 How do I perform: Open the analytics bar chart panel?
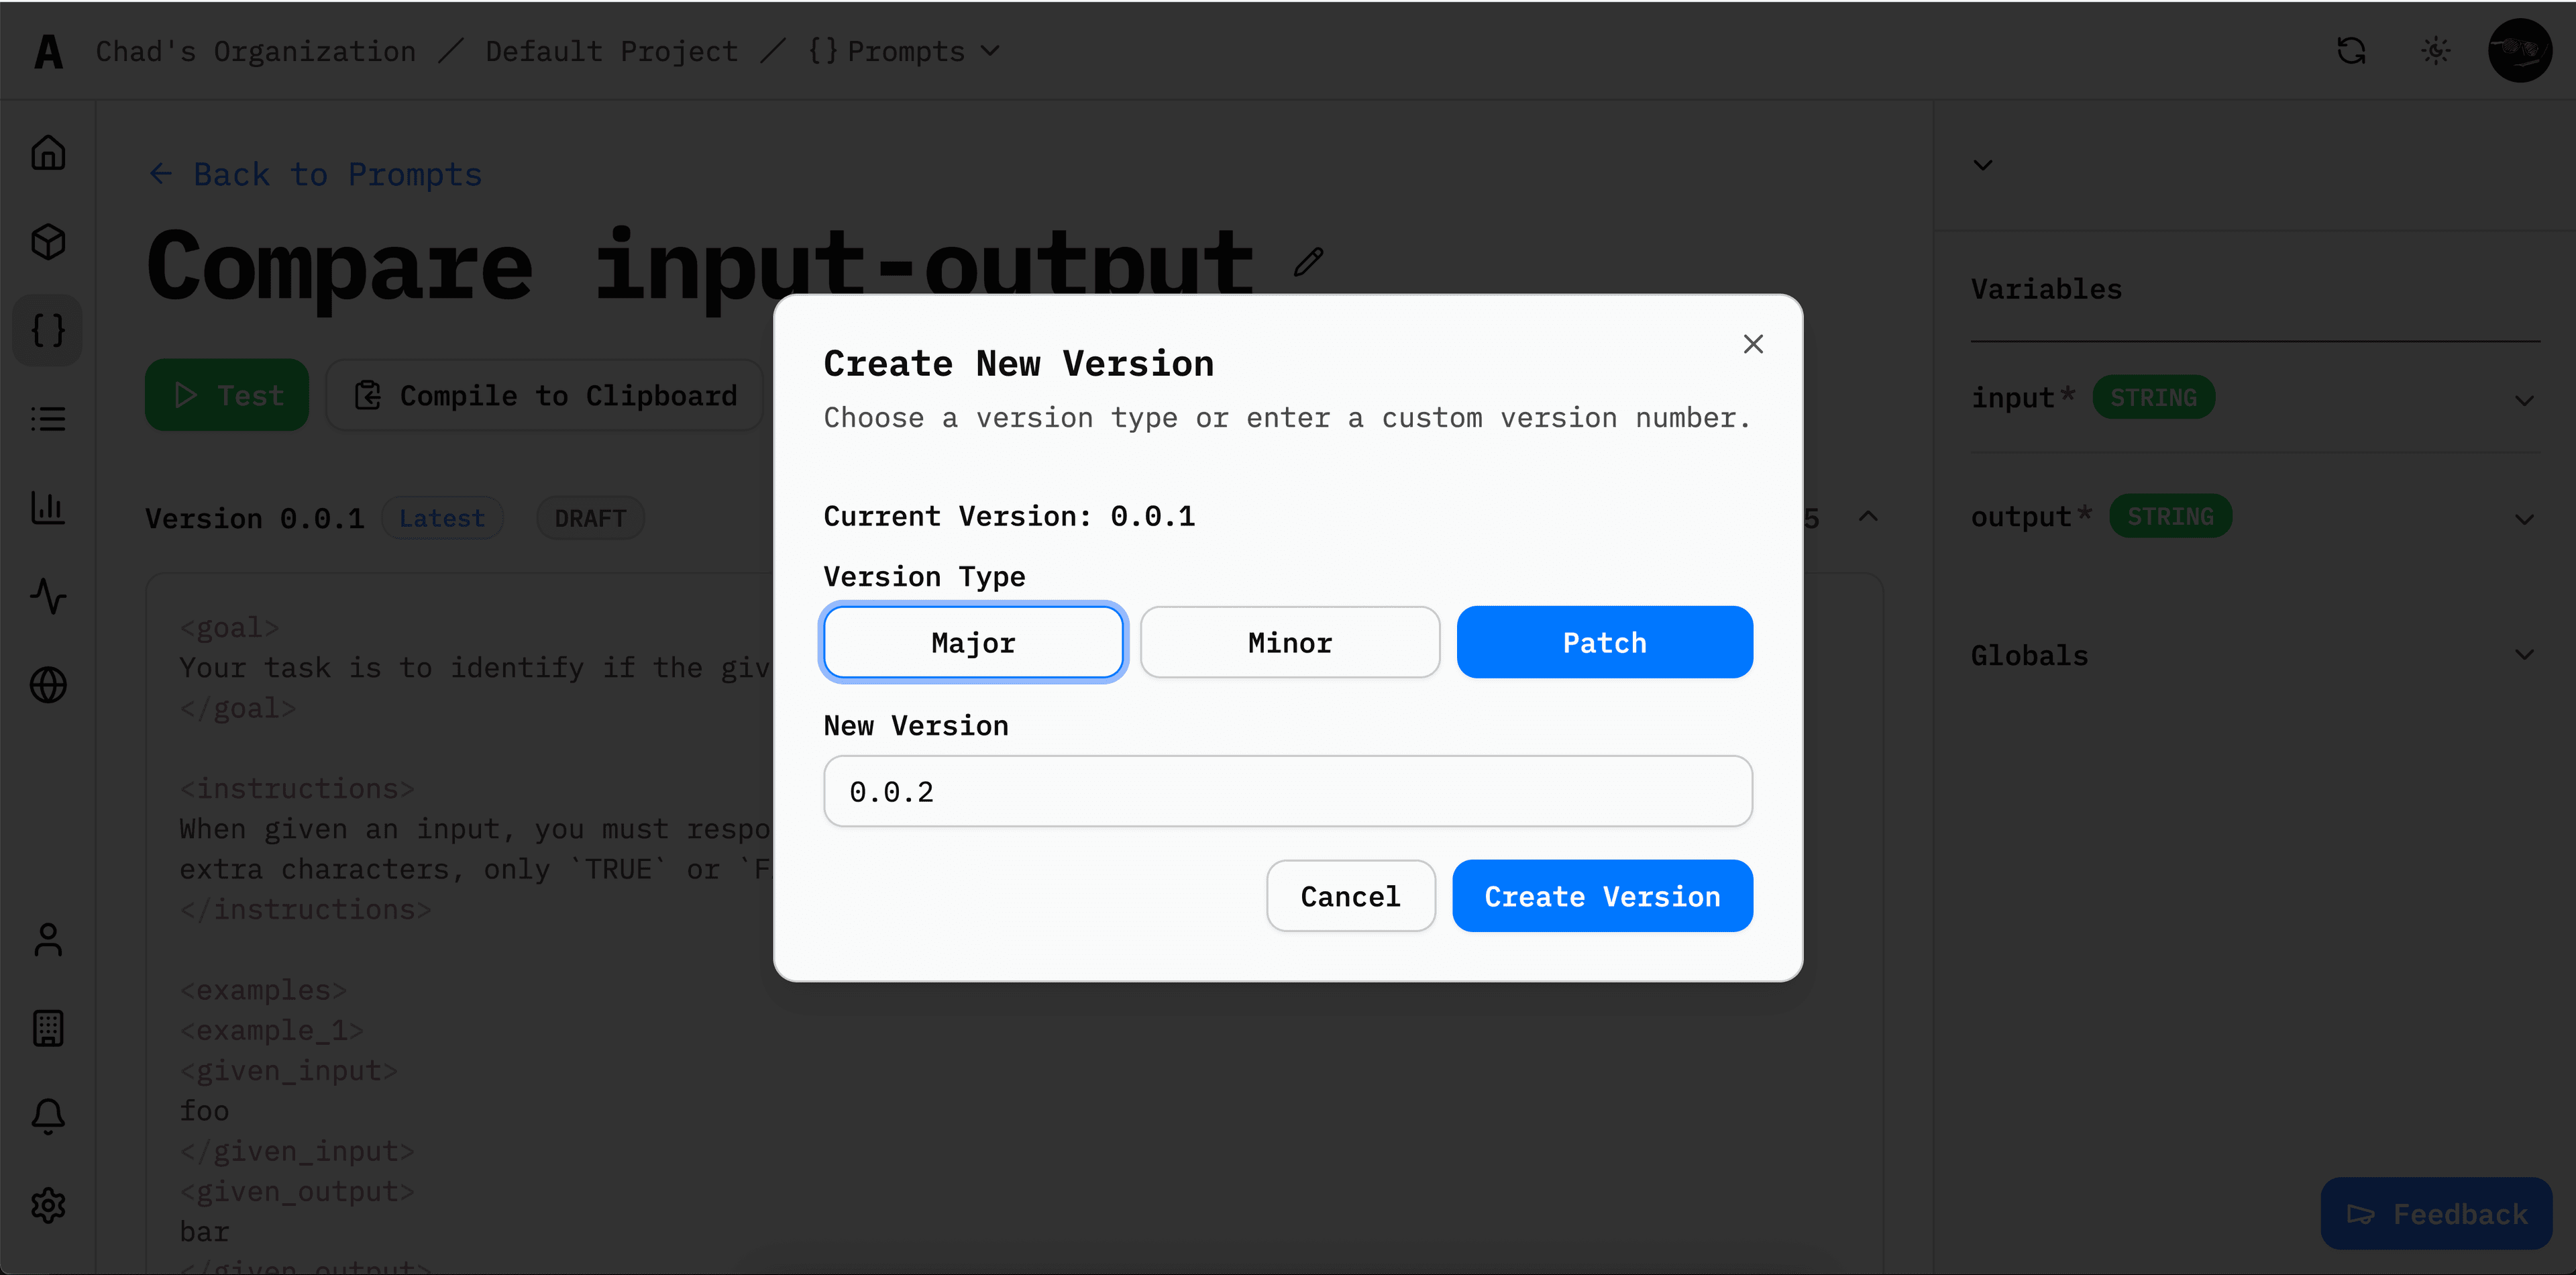tap(47, 508)
